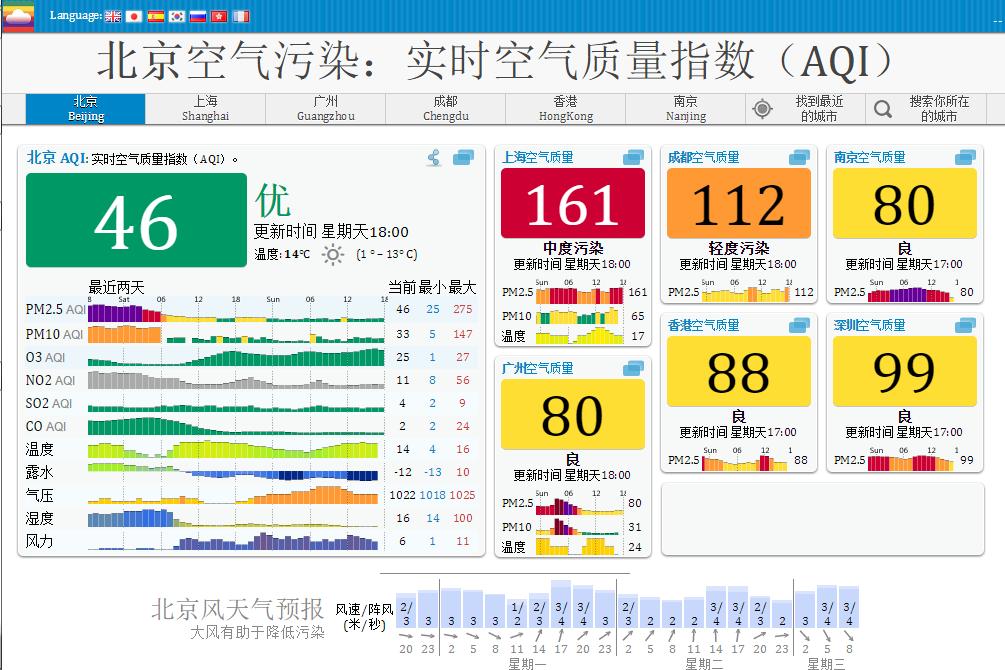Viewport: 1005px width, 670px height.
Task: Click the site's cloud logo
Action: click(18, 17)
